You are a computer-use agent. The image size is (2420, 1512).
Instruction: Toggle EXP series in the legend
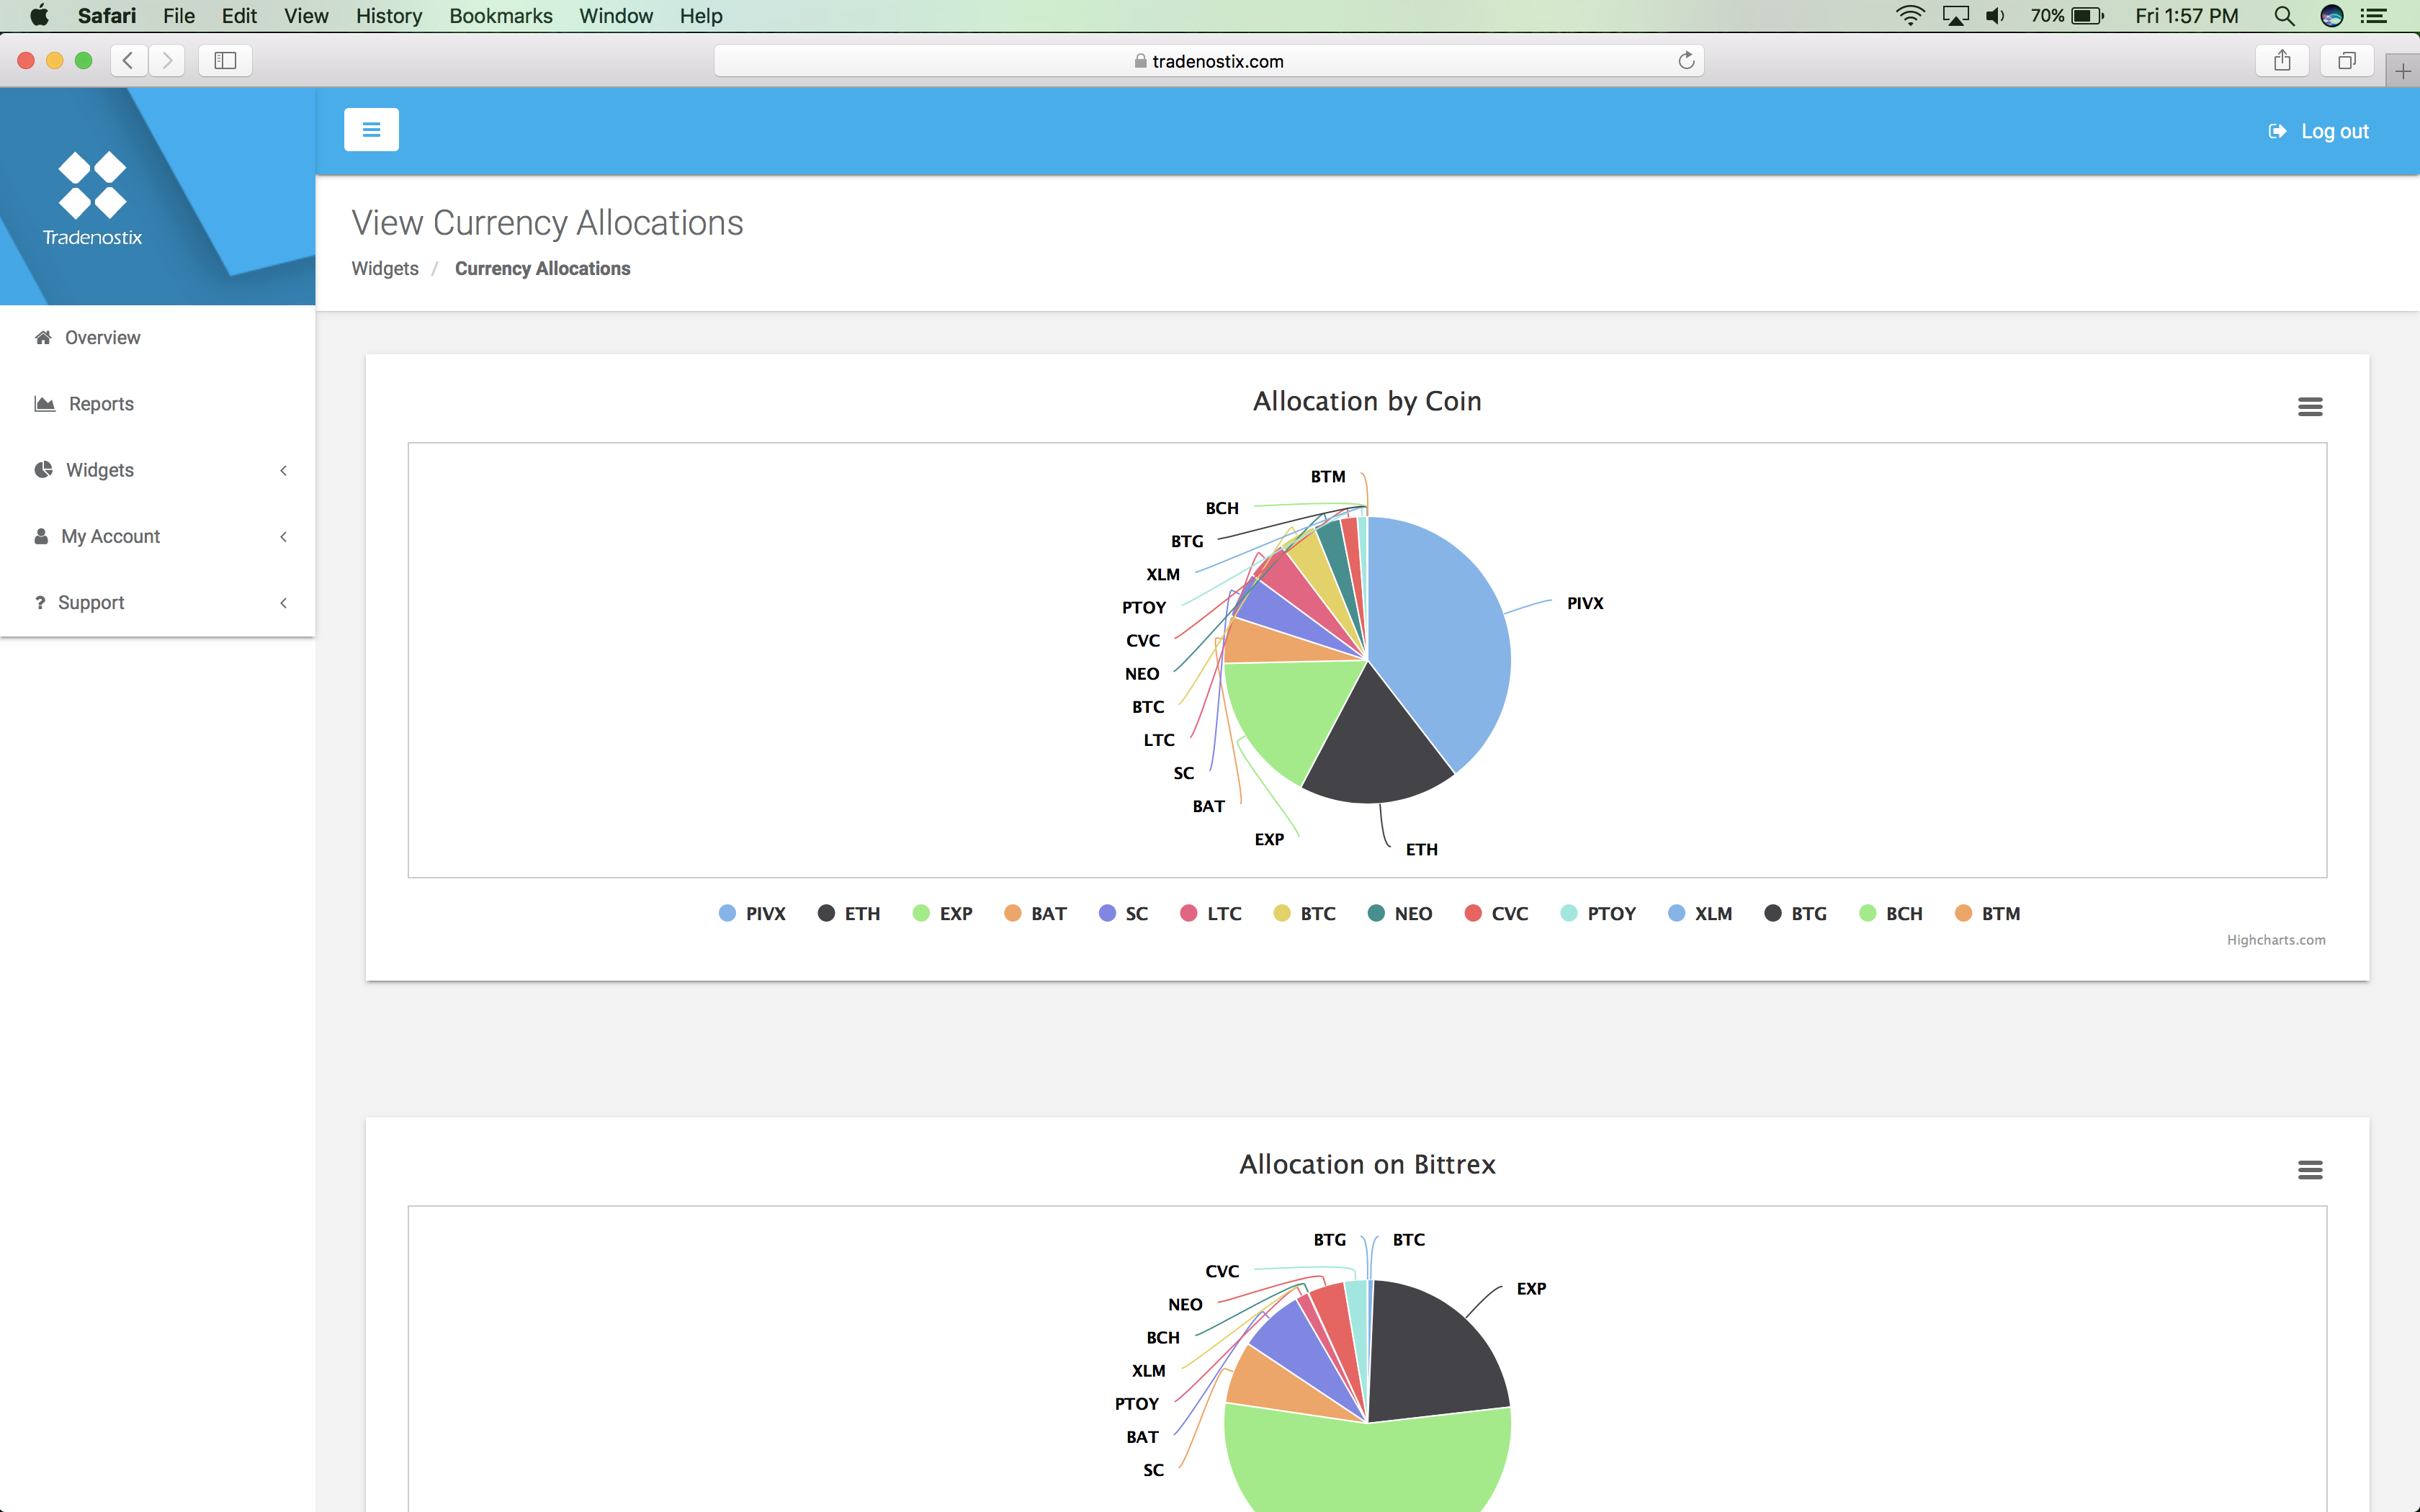(943, 913)
